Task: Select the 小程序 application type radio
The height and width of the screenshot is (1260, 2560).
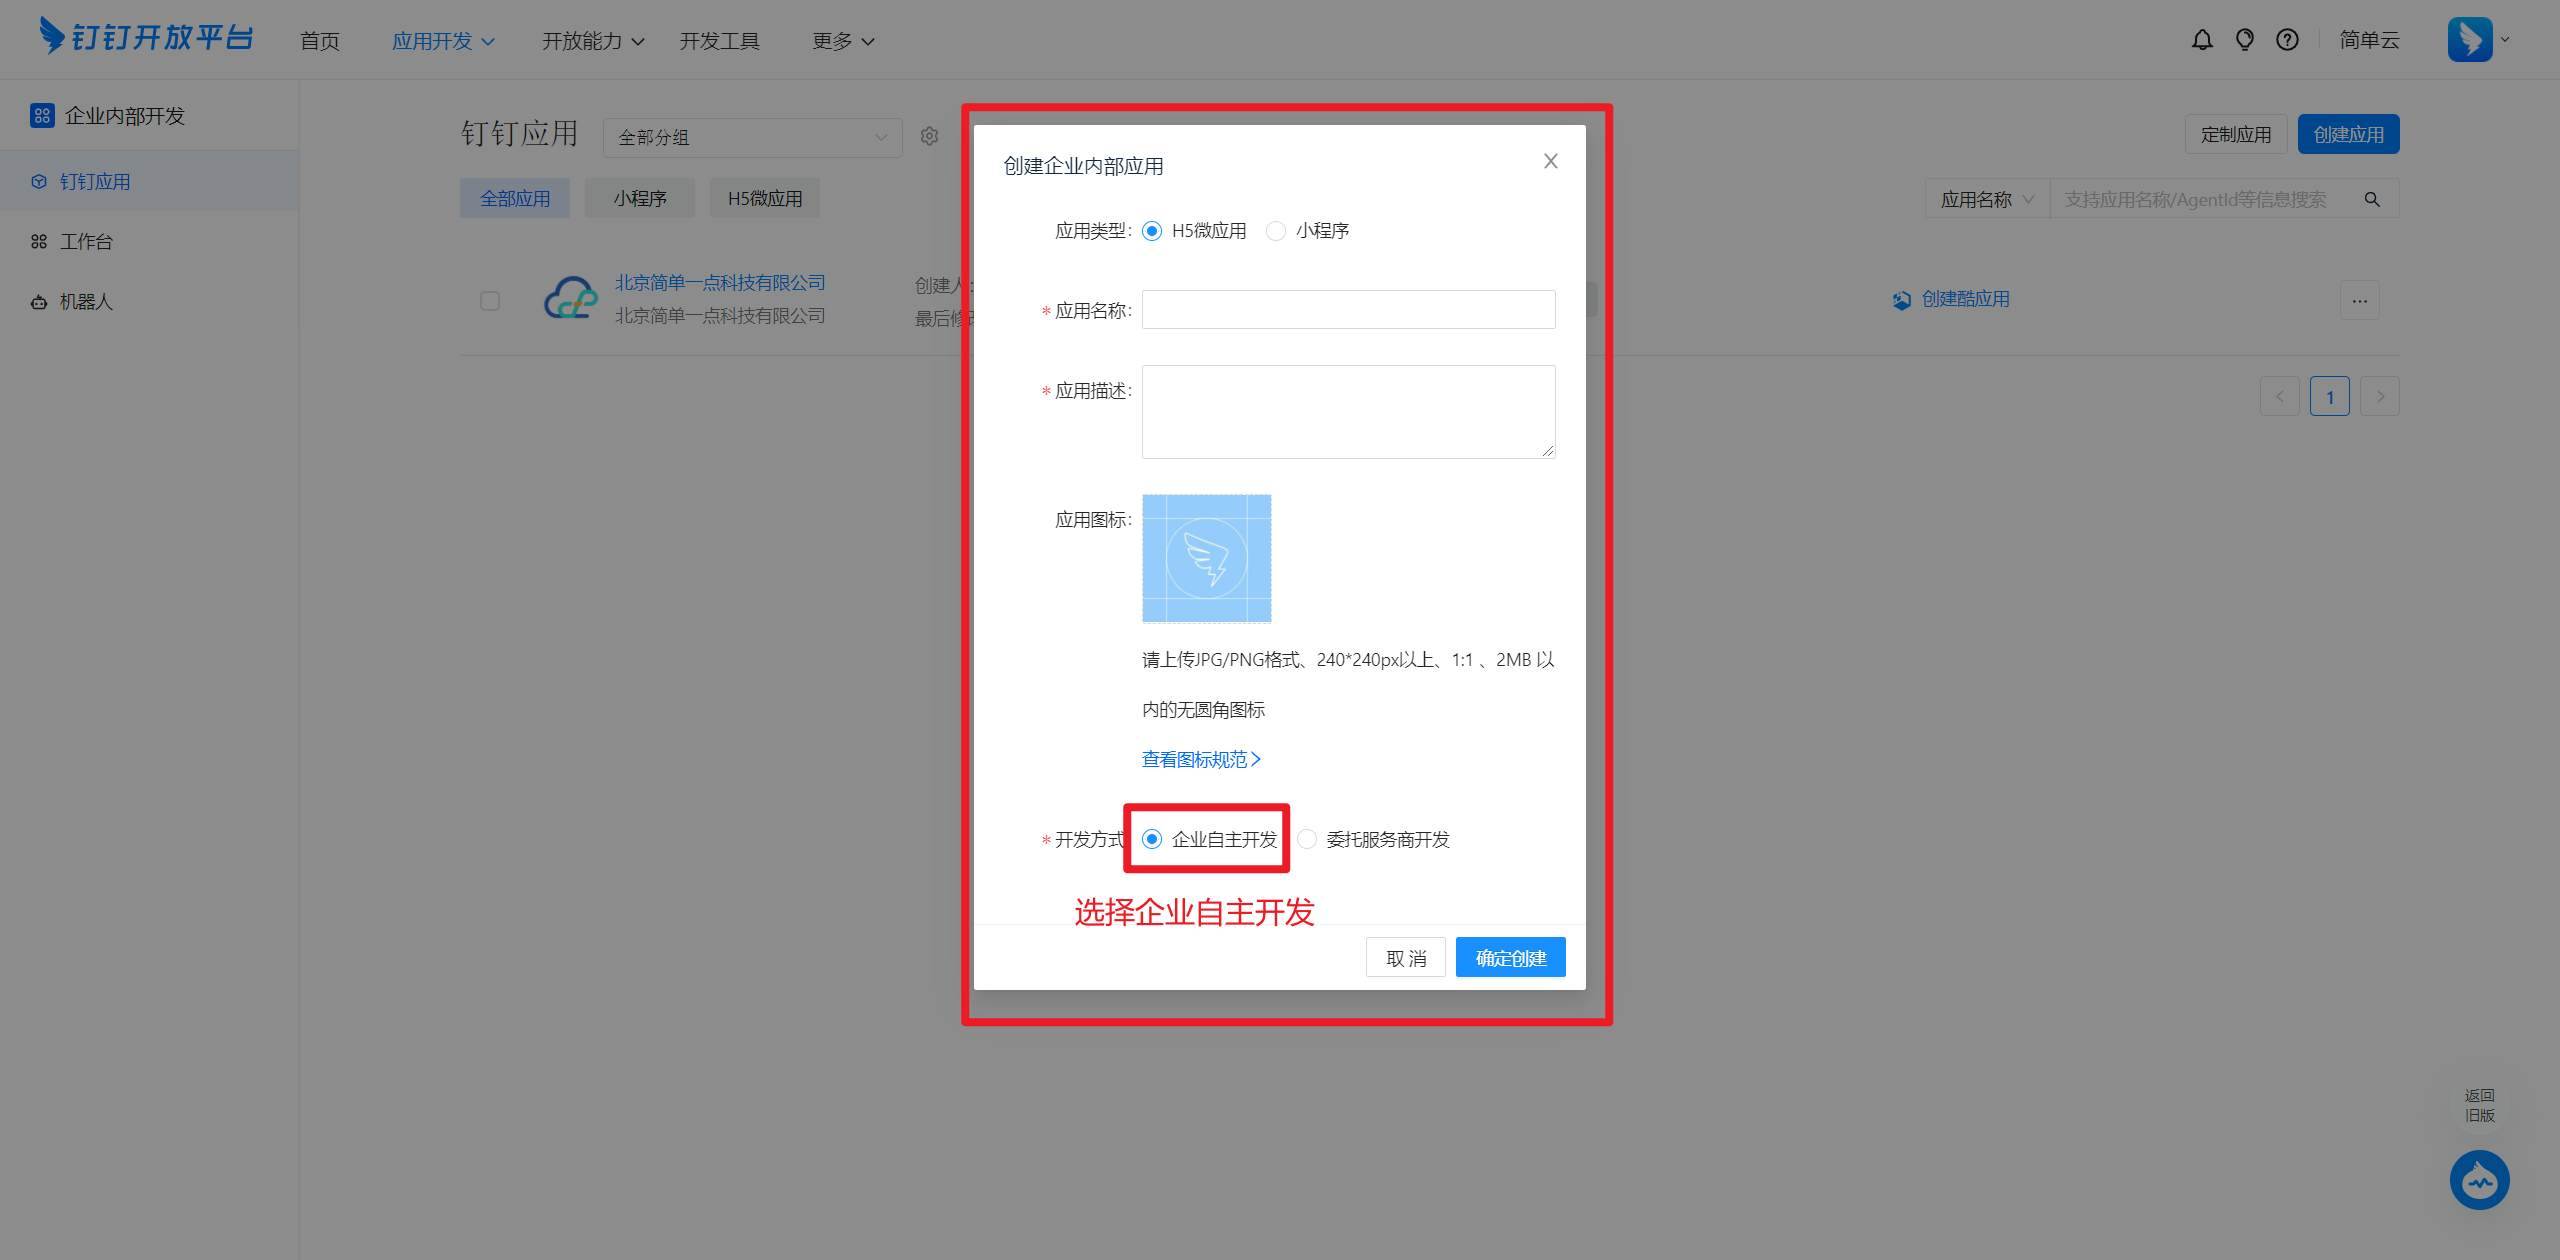Action: pyautogui.click(x=1276, y=230)
